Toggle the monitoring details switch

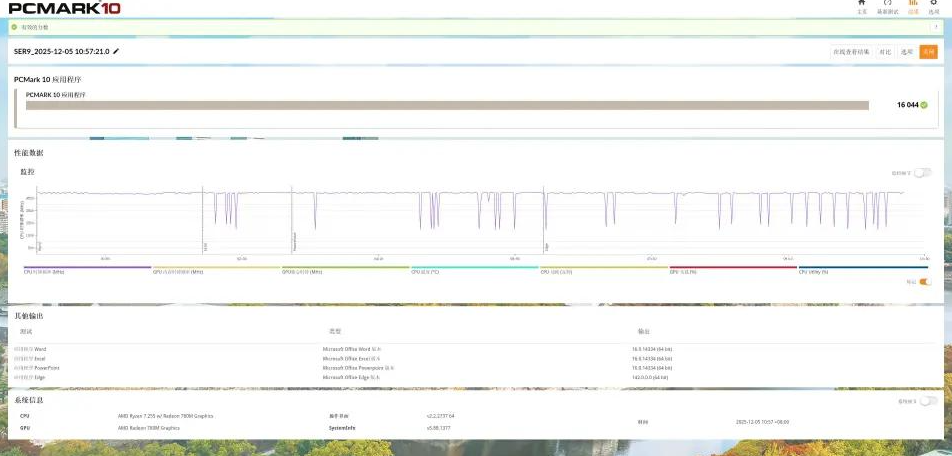click(x=921, y=172)
